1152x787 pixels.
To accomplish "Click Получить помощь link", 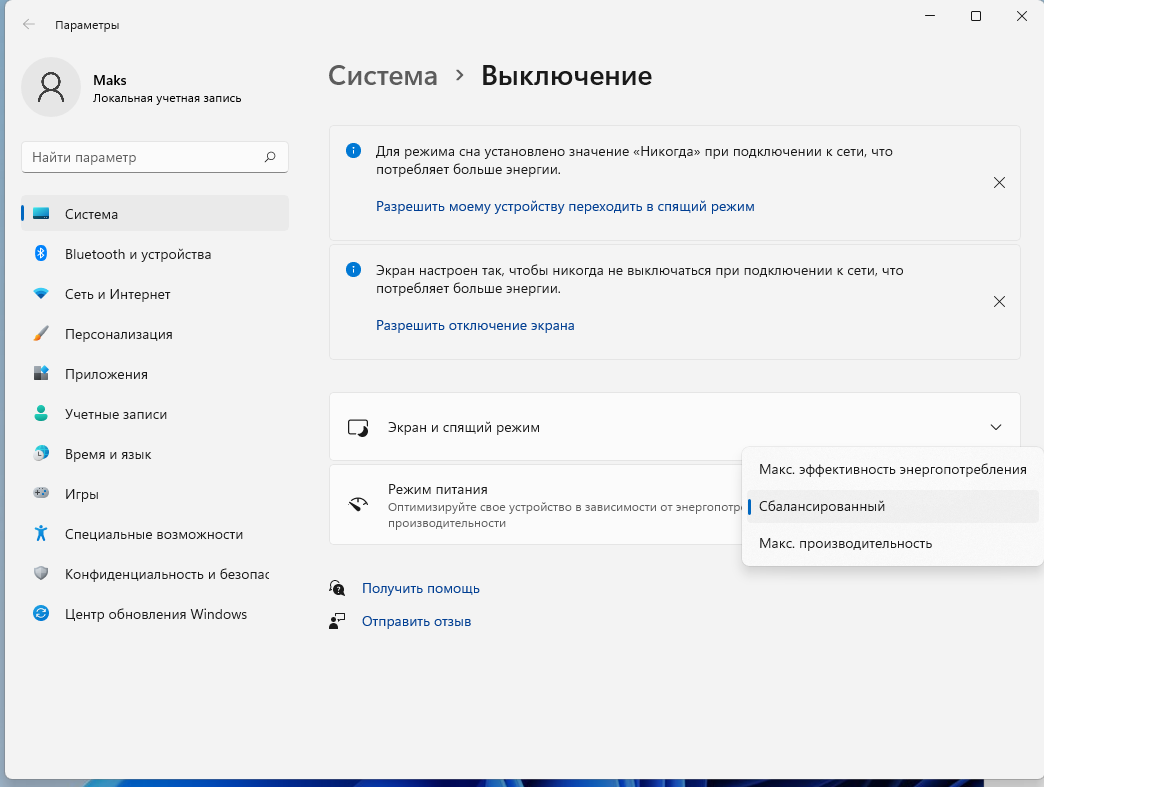I will 421,588.
